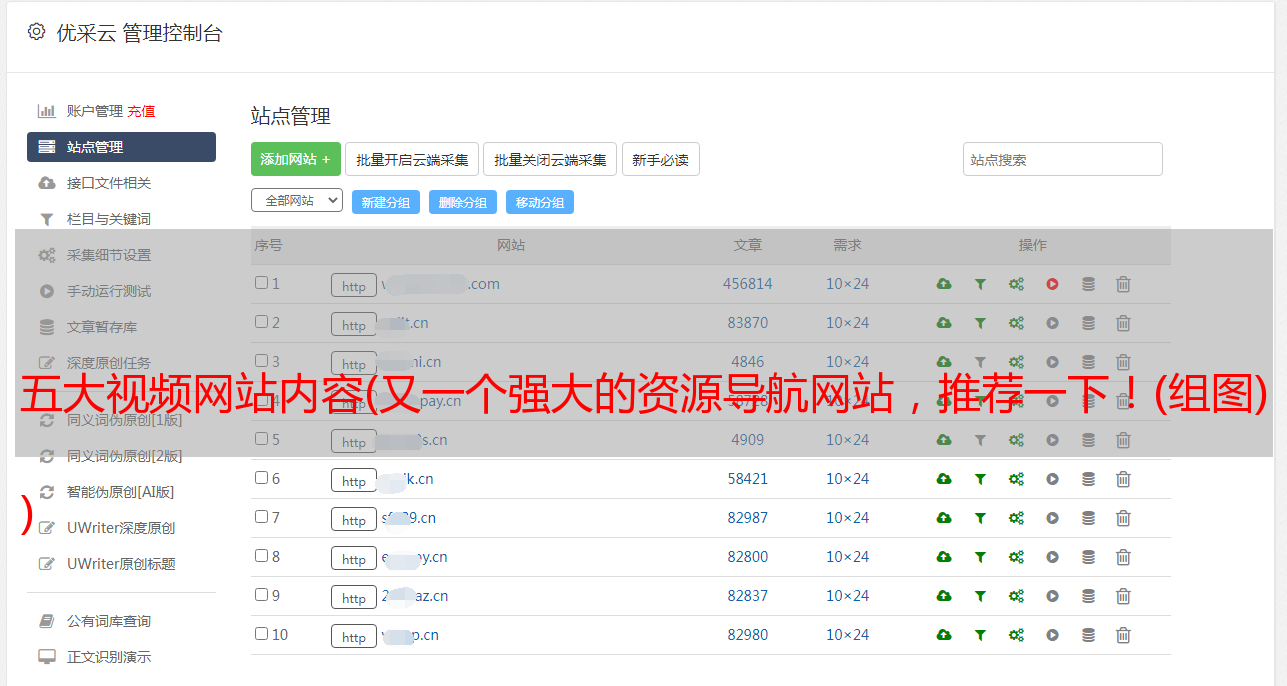Image resolution: width=1287 pixels, height=686 pixels.
Task: Click the red play icon in row 1
Action: pos(1052,284)
